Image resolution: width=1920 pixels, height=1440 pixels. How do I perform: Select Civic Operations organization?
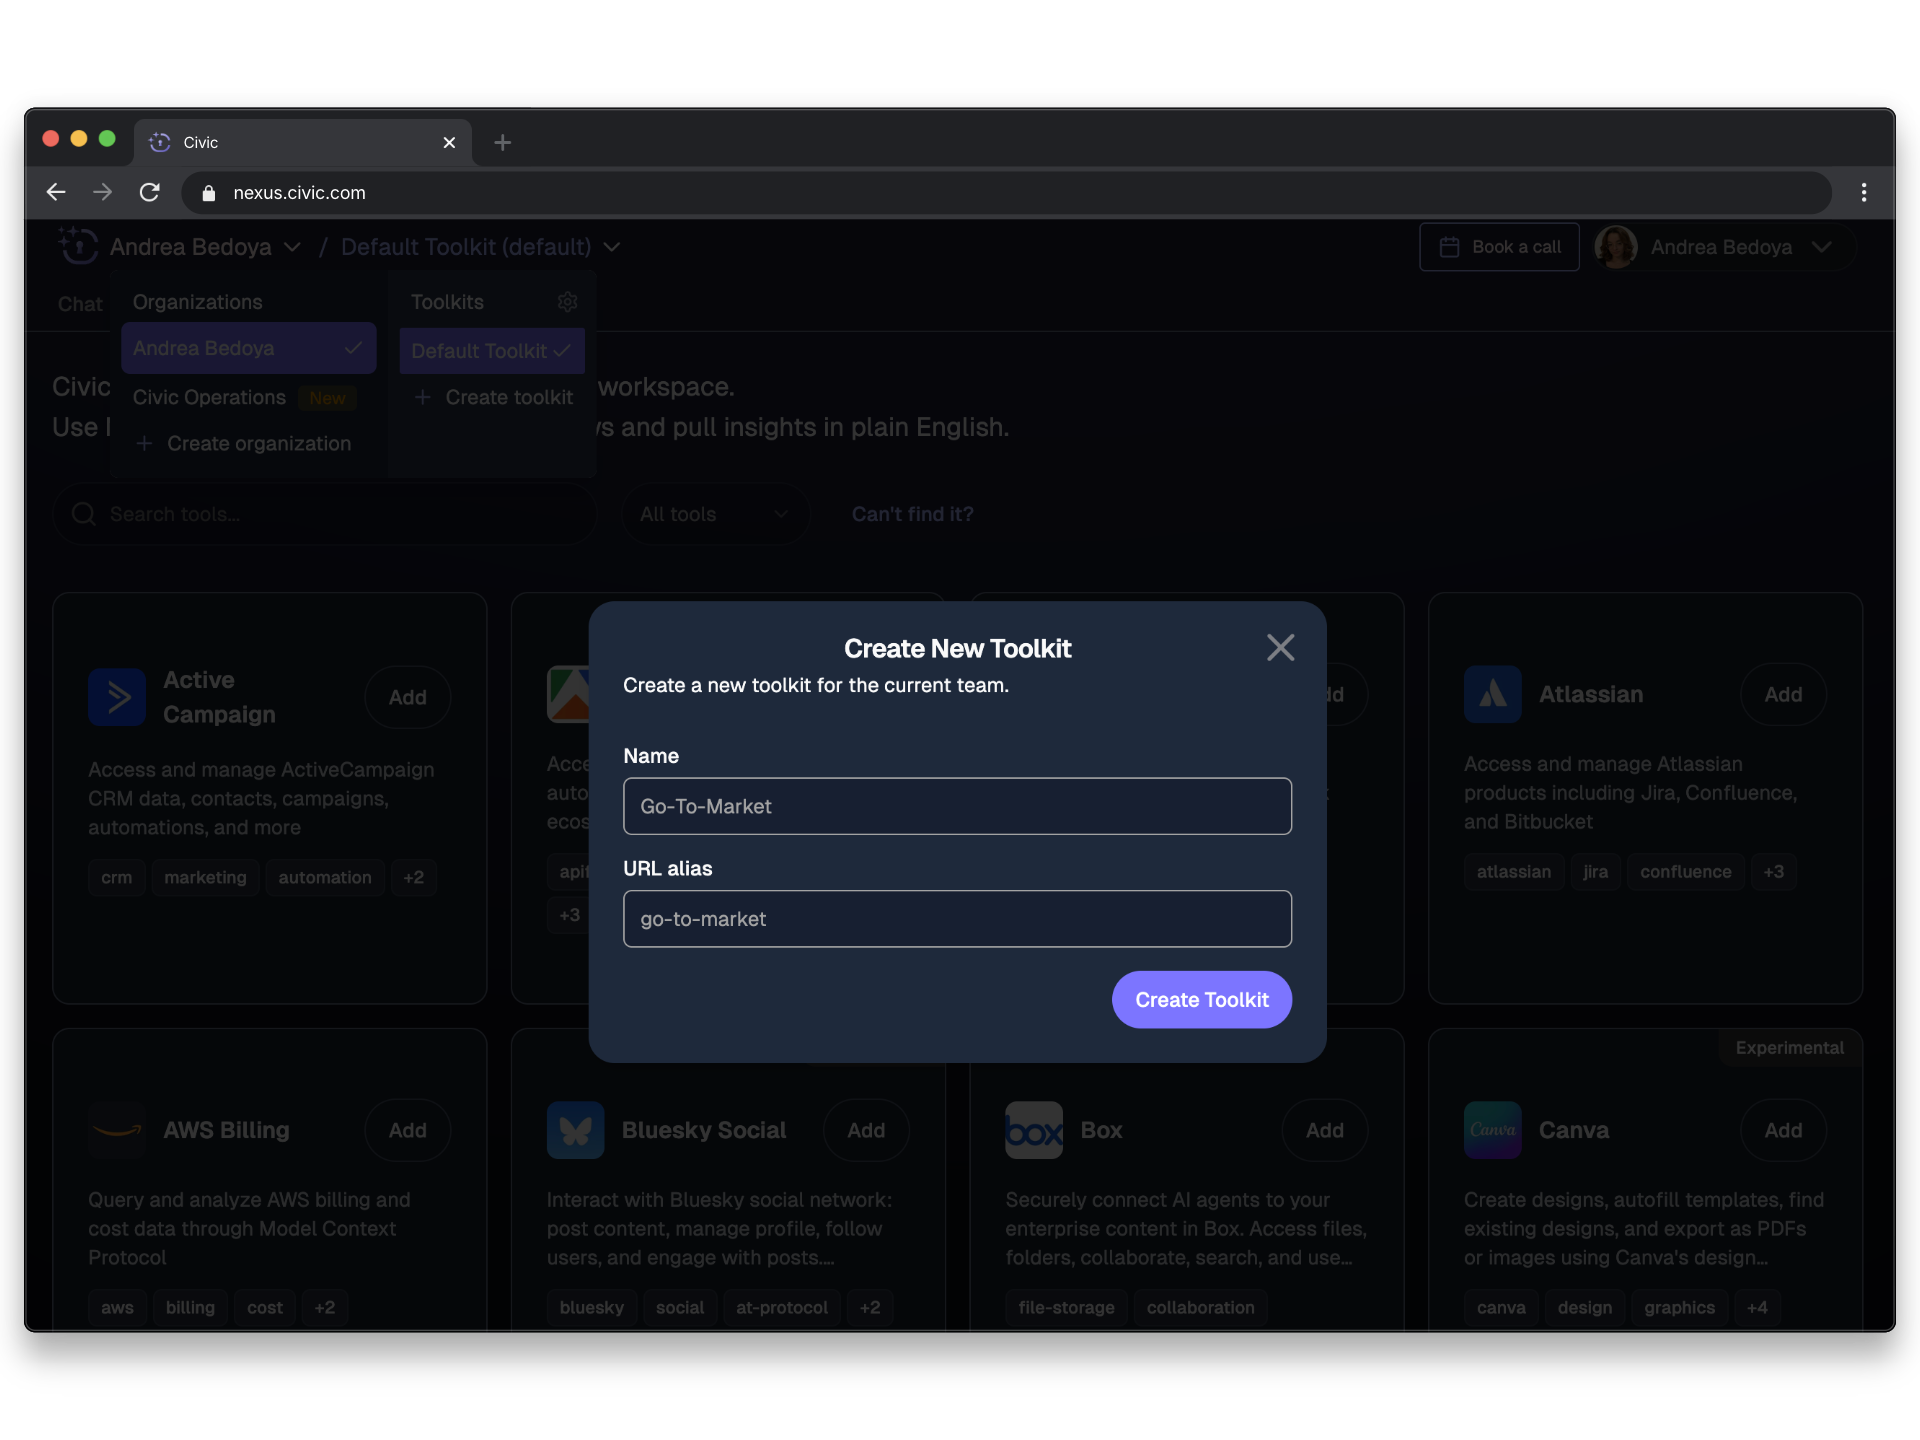(210, 397)
